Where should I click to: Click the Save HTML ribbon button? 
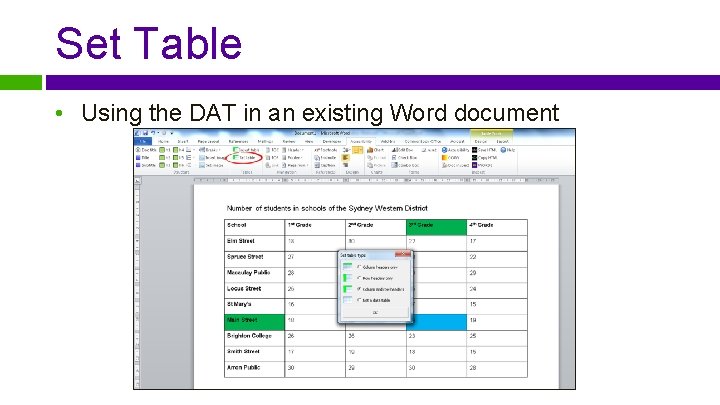[x=484, y=150]
